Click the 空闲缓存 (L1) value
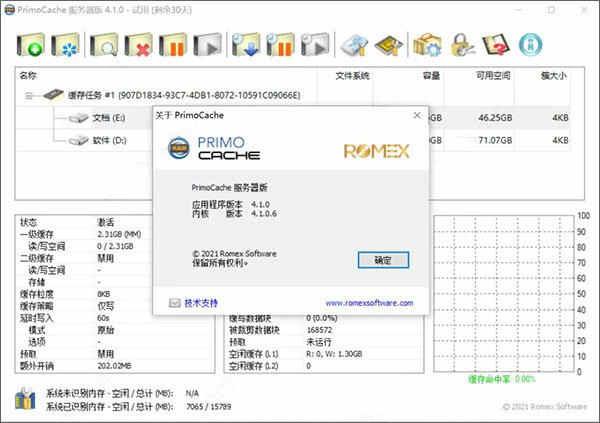 334,354
